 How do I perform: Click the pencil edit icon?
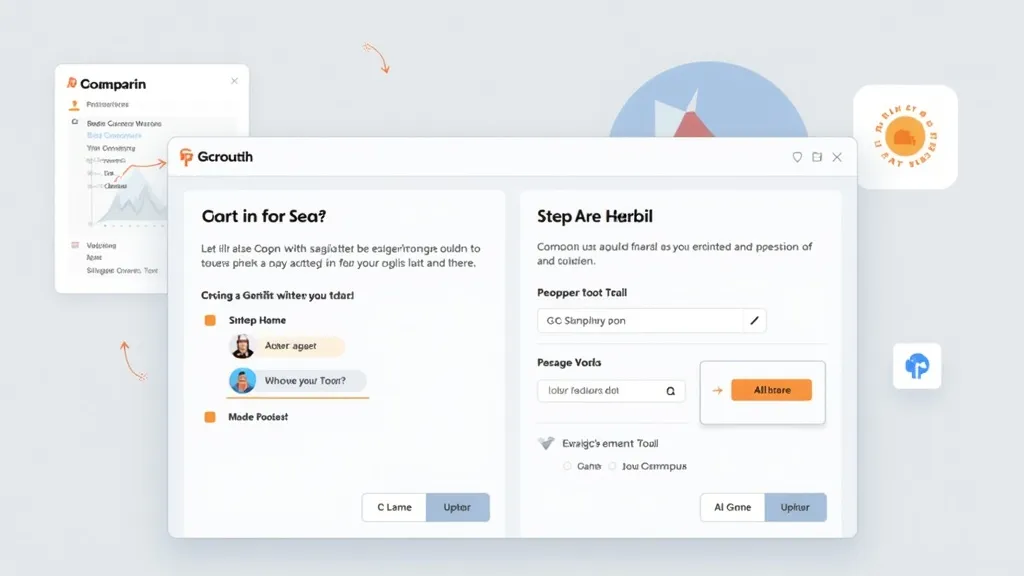(x=755, y=321)
